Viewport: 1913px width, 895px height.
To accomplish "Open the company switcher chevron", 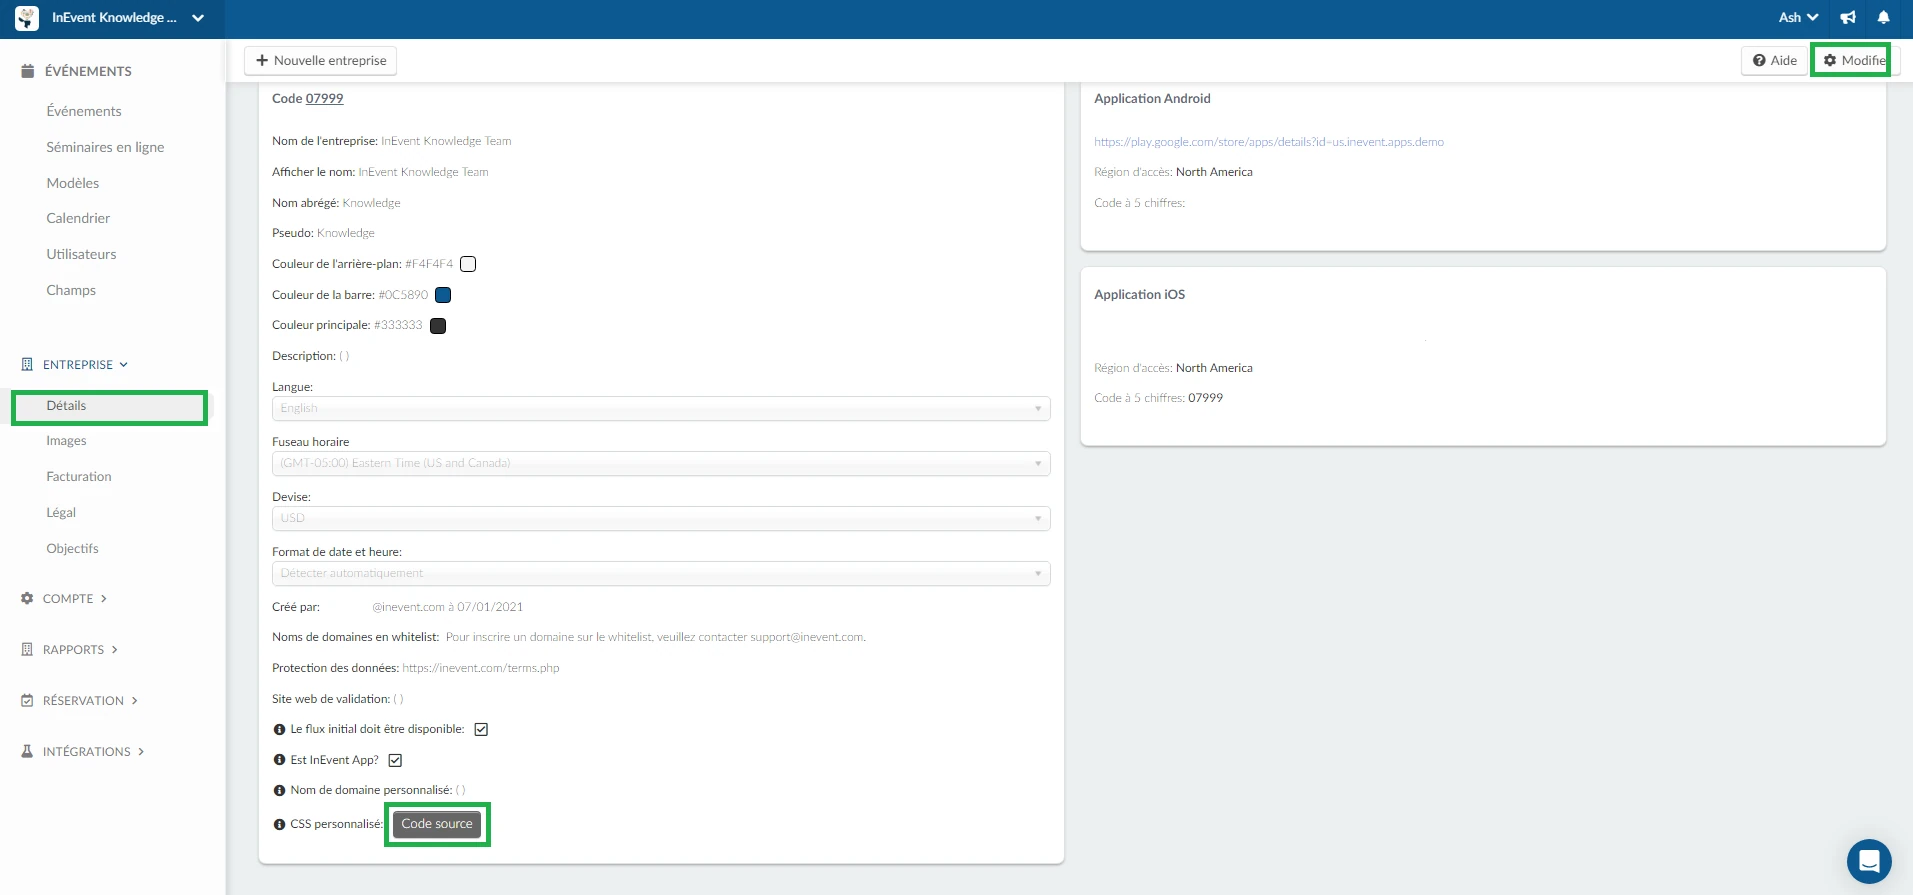I will point(198,18).
